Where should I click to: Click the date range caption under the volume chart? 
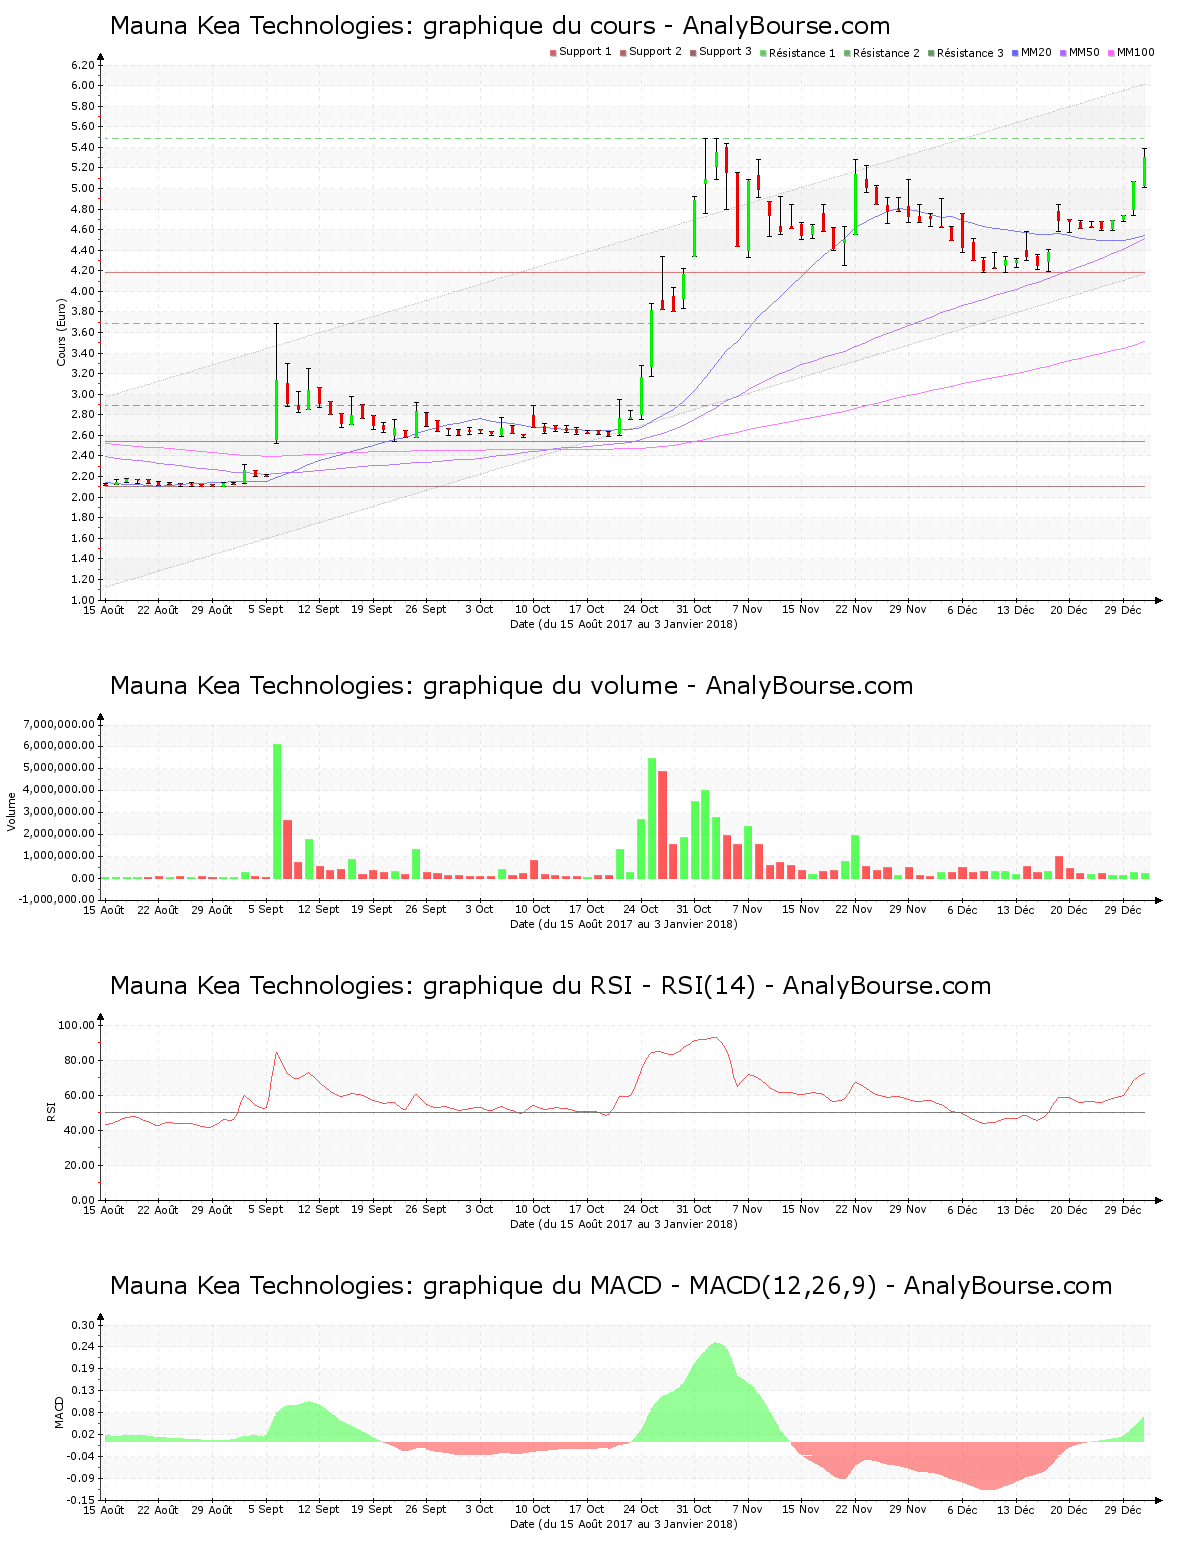click(623, 924)
